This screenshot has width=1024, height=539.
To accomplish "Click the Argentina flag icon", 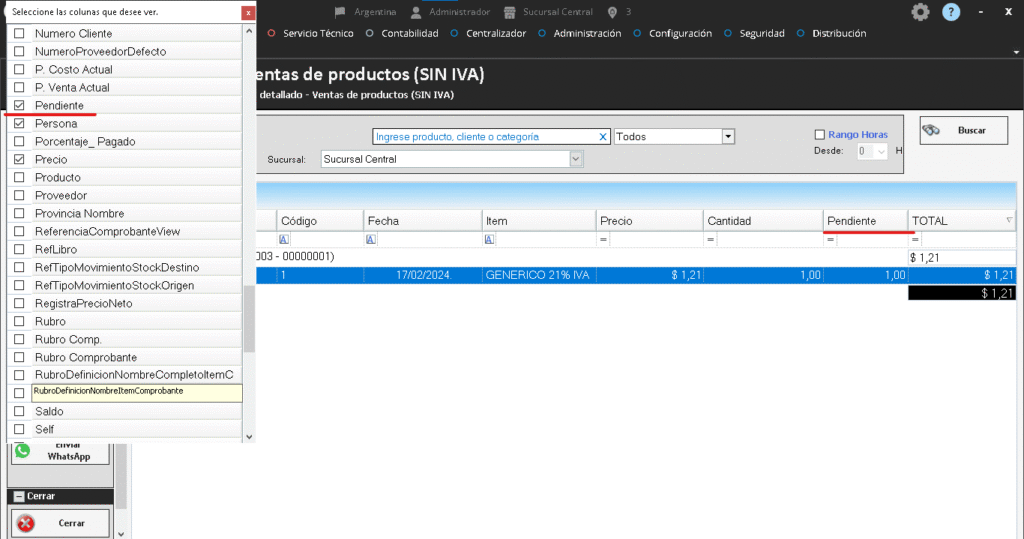I will point(340,12).
